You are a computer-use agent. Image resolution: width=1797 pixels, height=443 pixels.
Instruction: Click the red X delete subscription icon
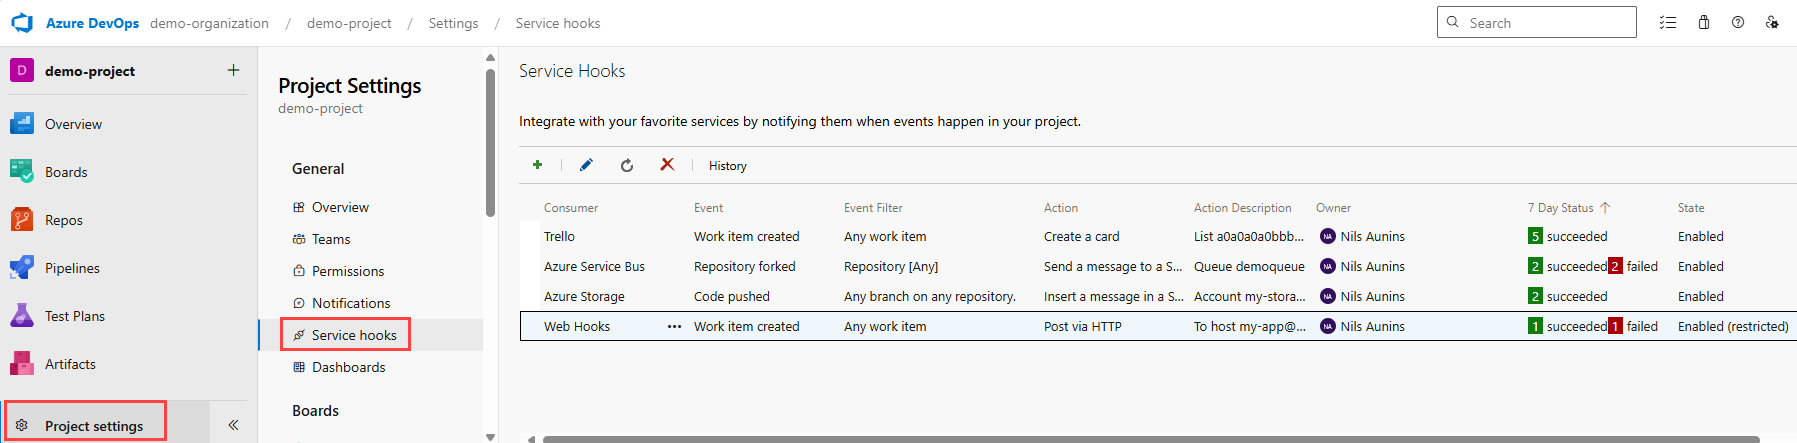tap(667, 164)
